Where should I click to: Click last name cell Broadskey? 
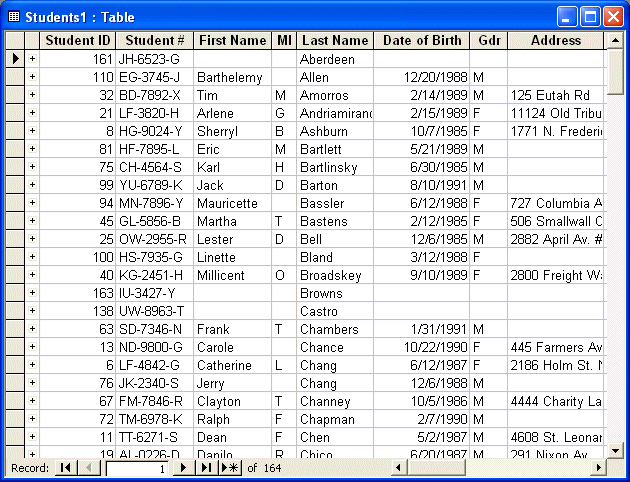[335, 275]
